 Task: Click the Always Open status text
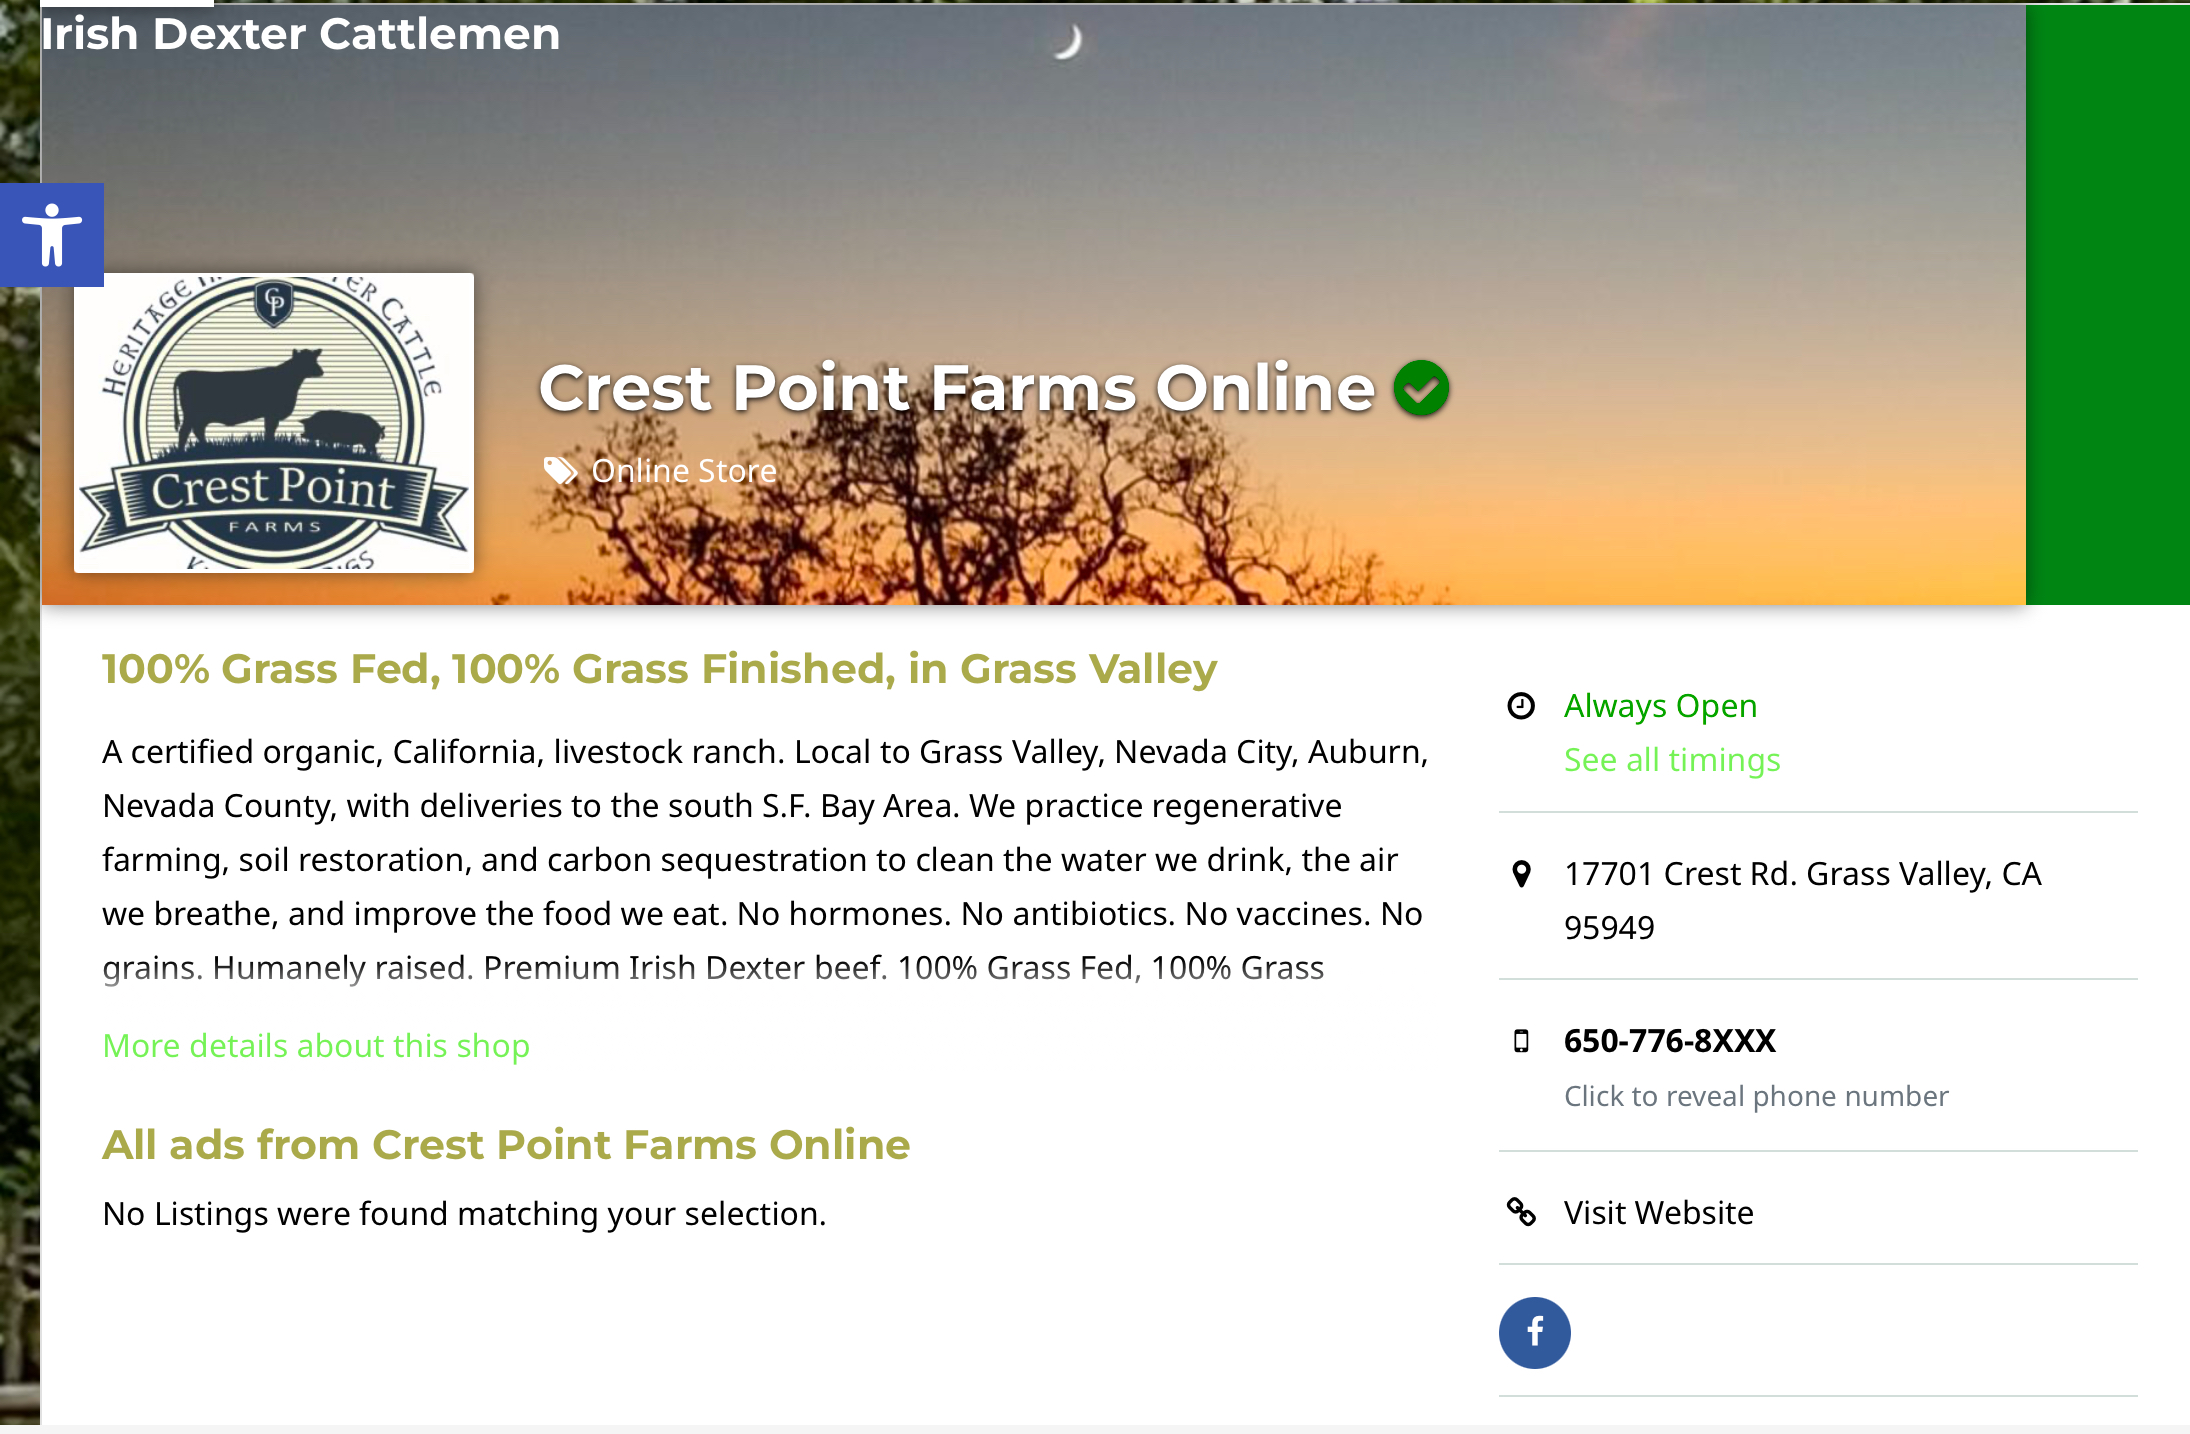pos(1659,706)
